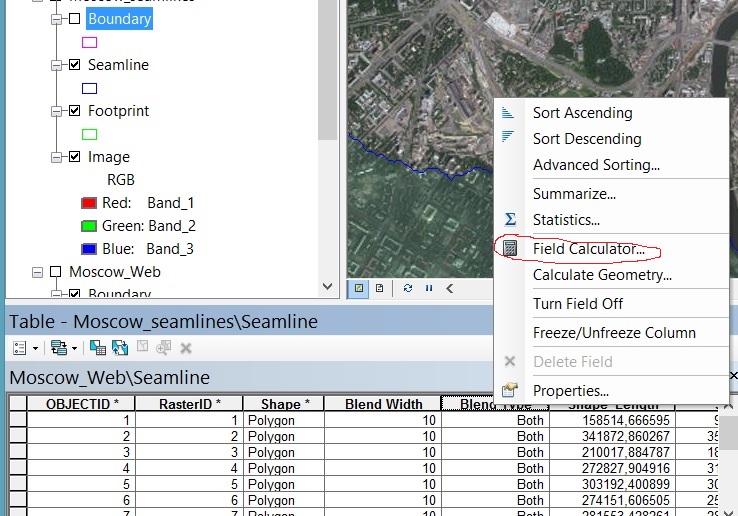
Task: Click the Sort Descending icon in context menu
Action: click(507, 136)
